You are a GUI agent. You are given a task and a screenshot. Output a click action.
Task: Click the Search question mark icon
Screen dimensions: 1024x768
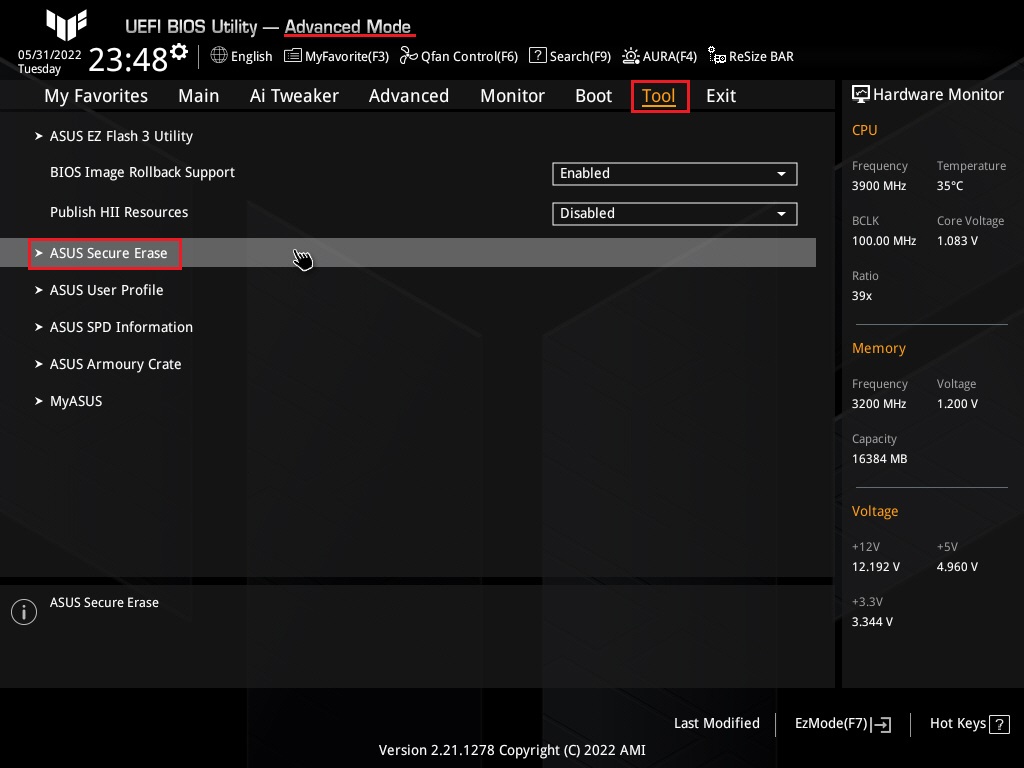(x=537, y=56)
